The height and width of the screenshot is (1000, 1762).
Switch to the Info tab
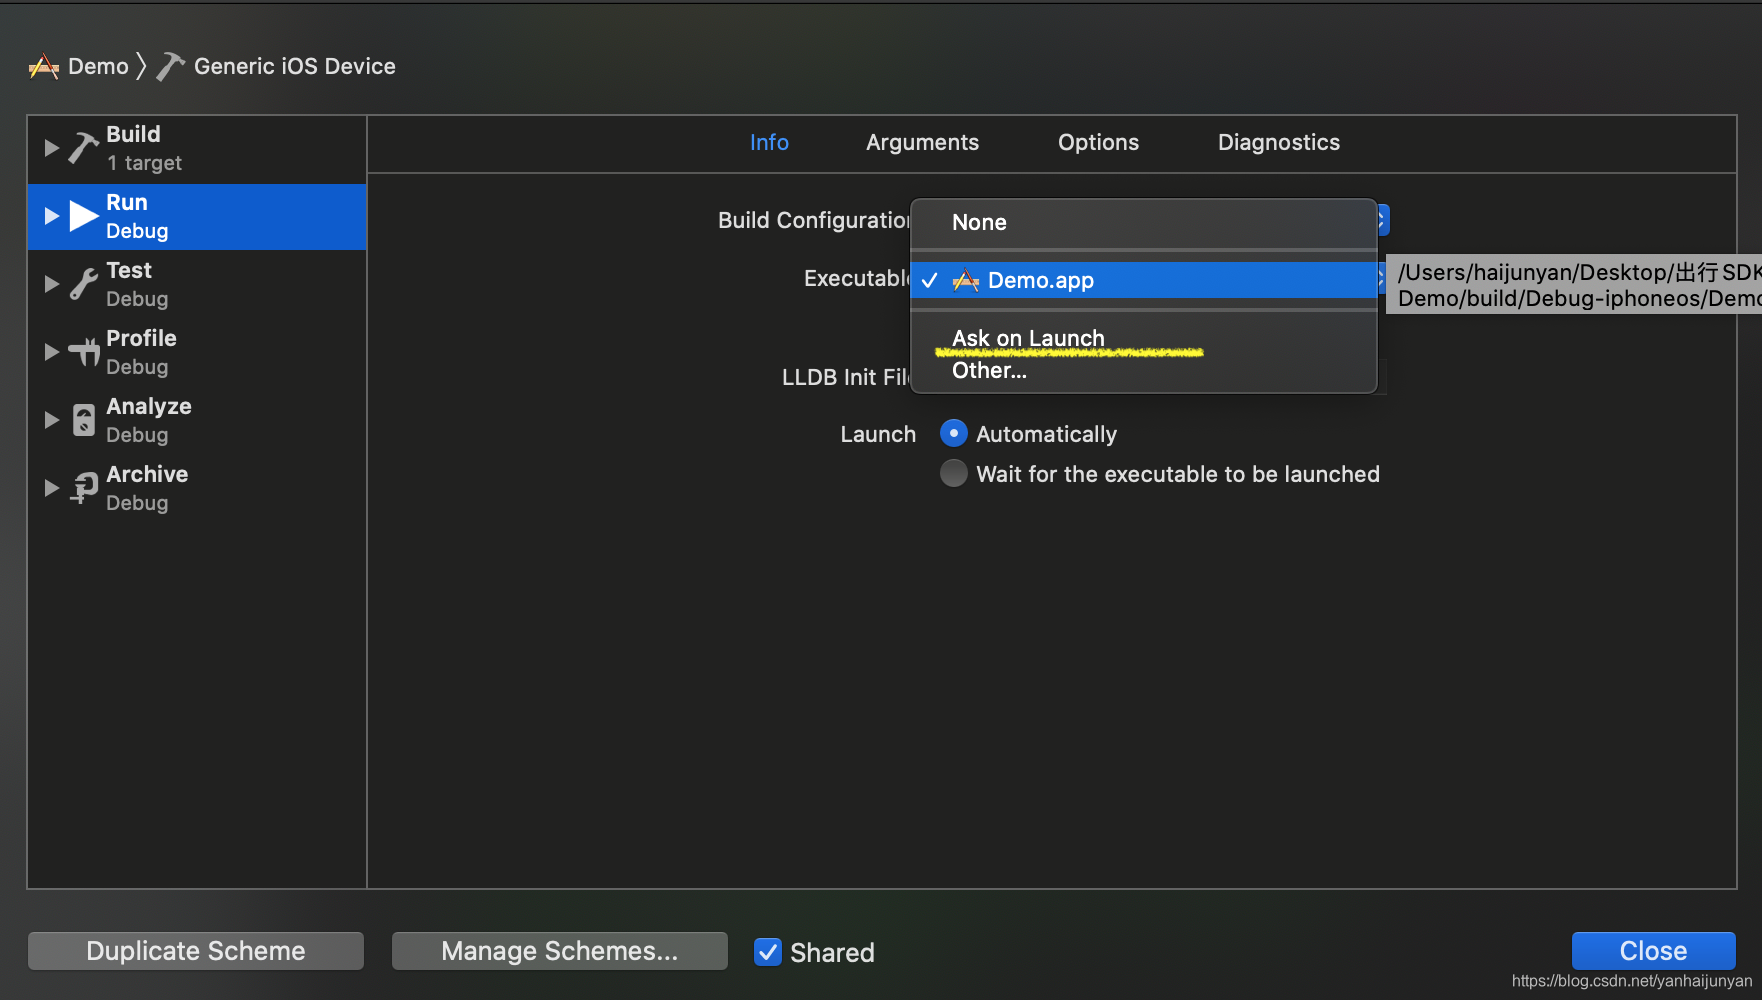769,143
